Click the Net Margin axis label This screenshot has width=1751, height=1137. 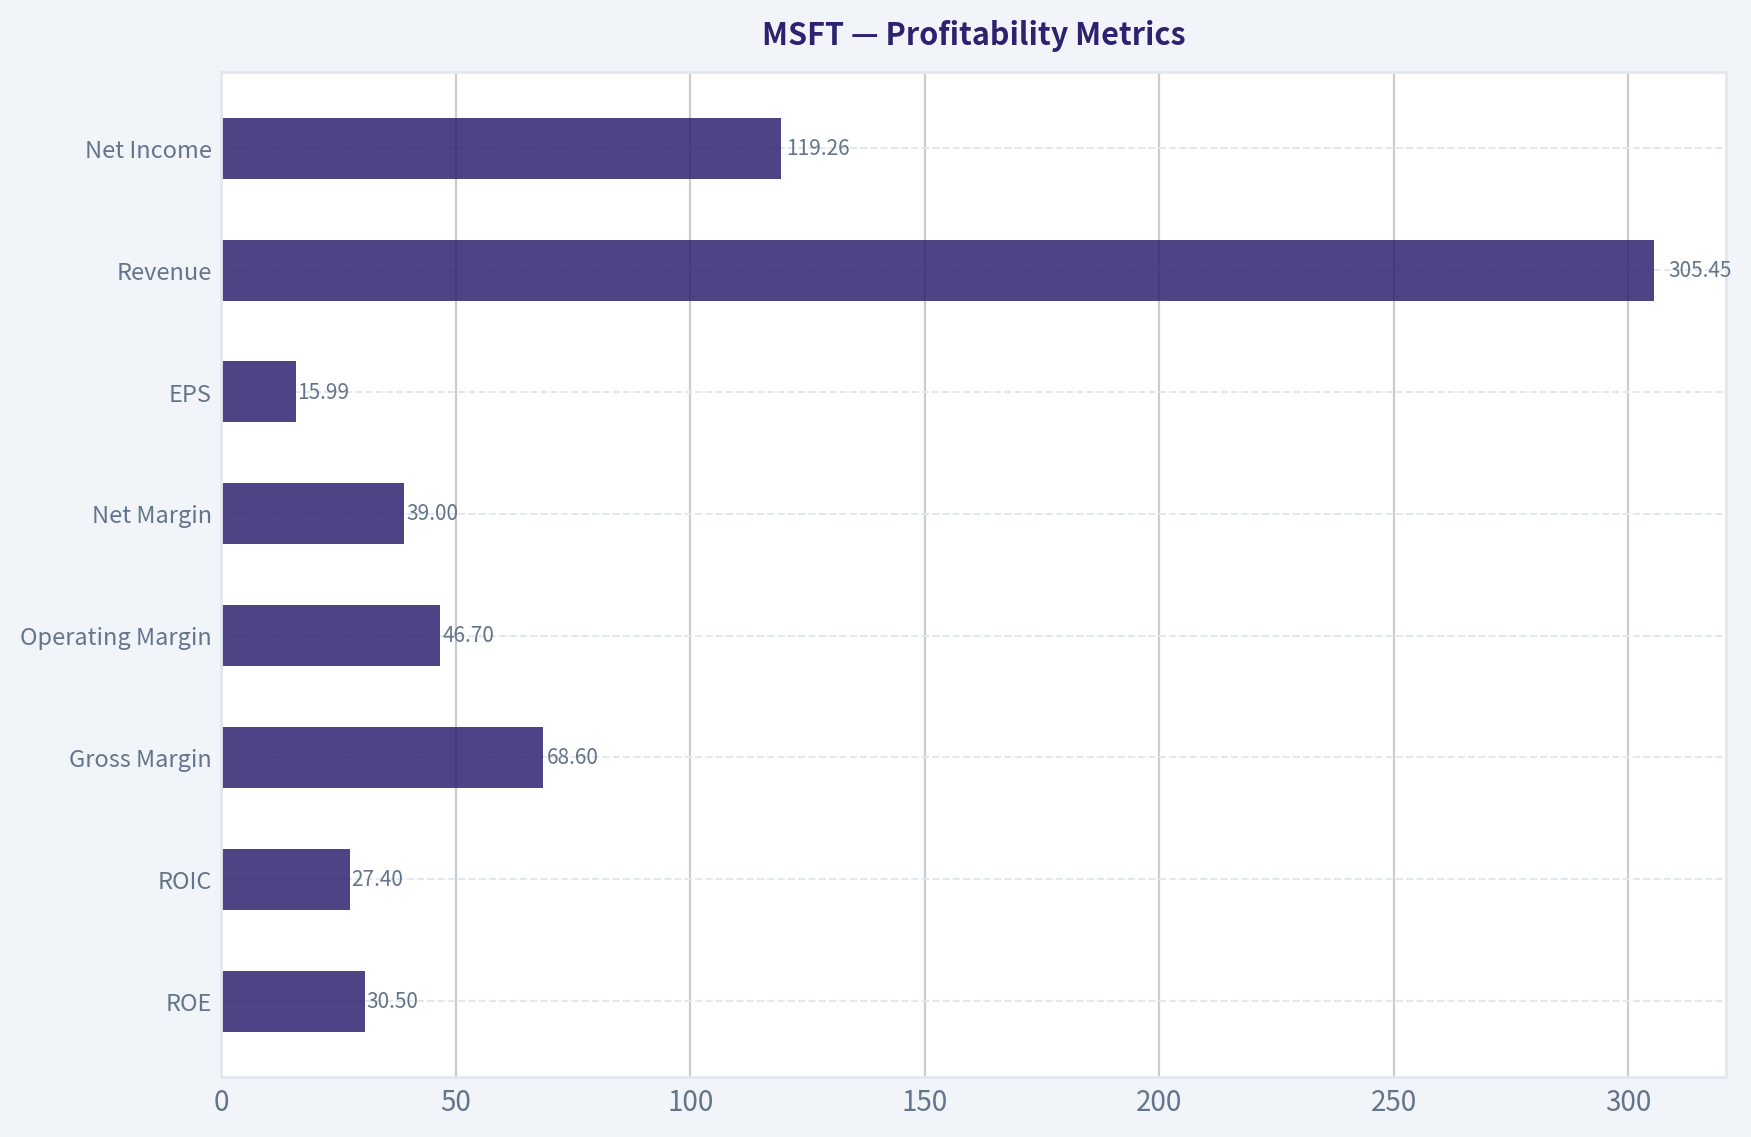pyautogui.click(x=152, y=515)
